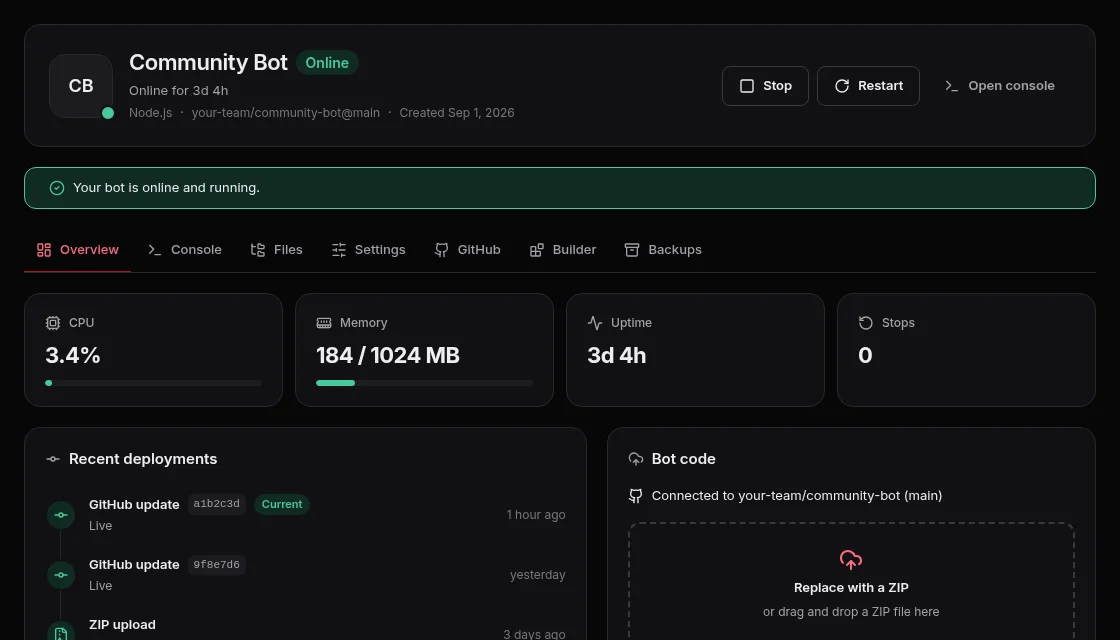Click the Connected to your-team/community-bot (main) text
Viewport: 1120px width, 640px height.
click(x=796, y=496)
